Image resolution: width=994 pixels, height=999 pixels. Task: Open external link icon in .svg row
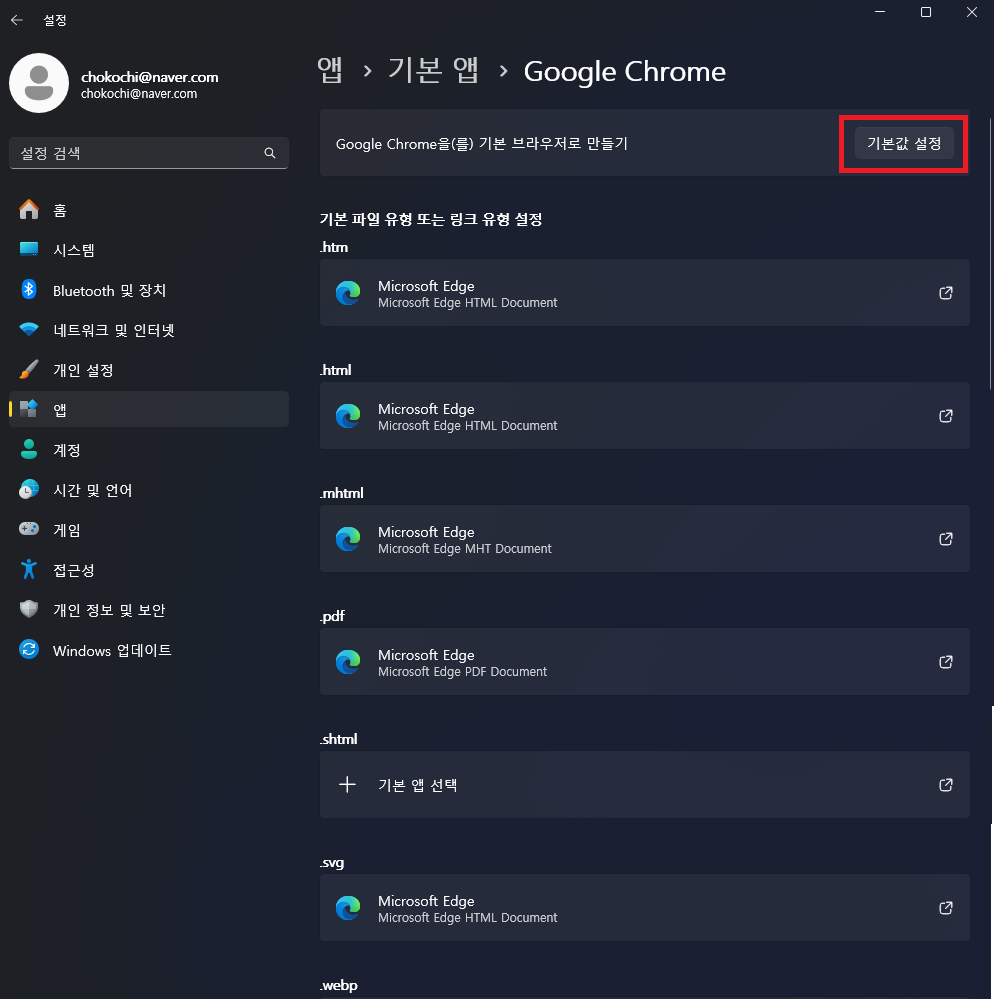946,908
